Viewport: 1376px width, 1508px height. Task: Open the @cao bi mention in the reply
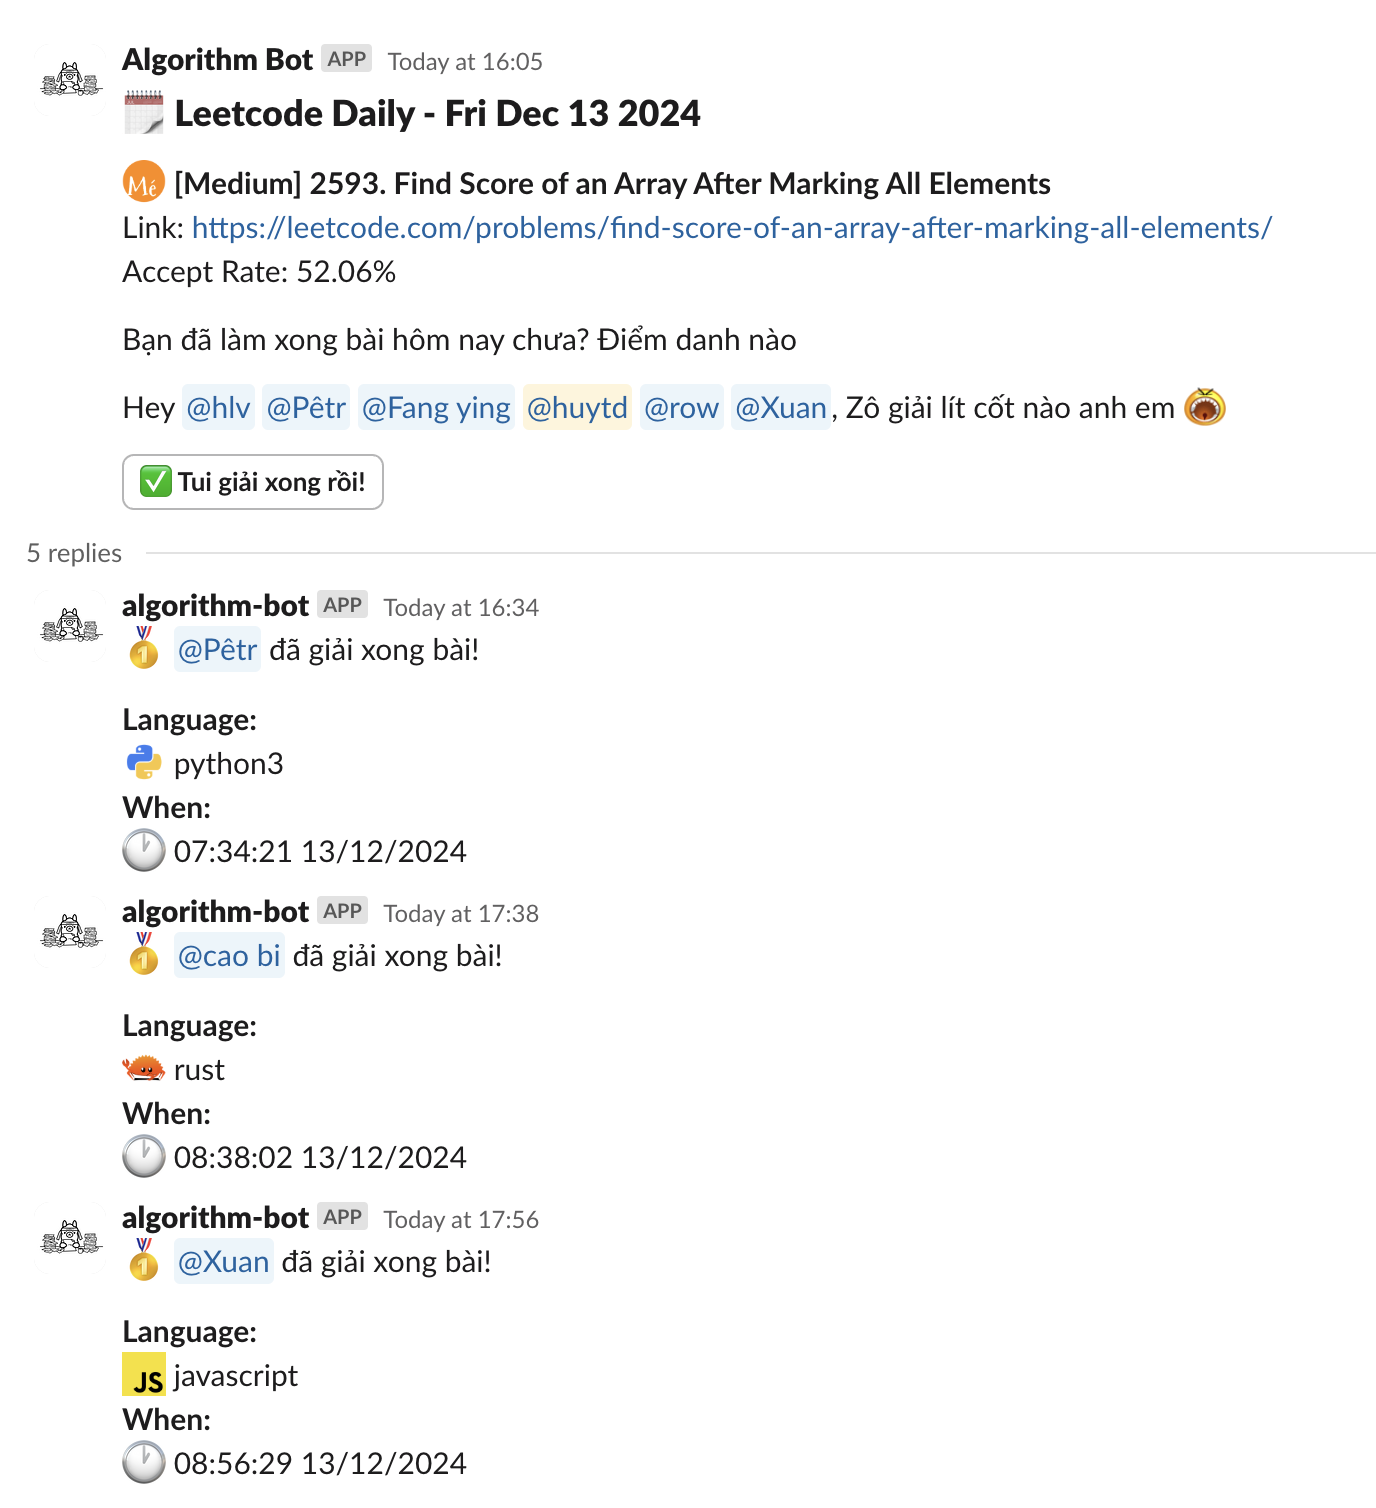[x=229, y=956]
